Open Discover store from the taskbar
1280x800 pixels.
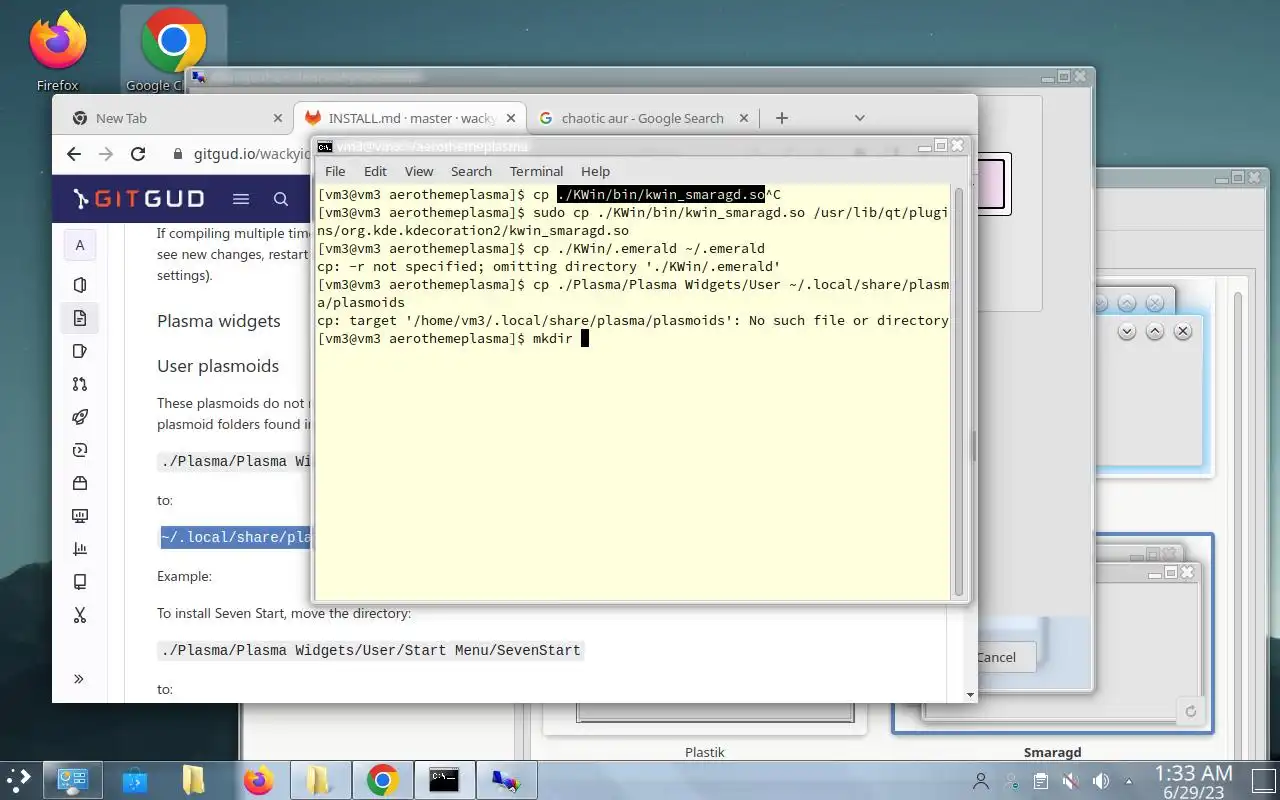[135, 780]
